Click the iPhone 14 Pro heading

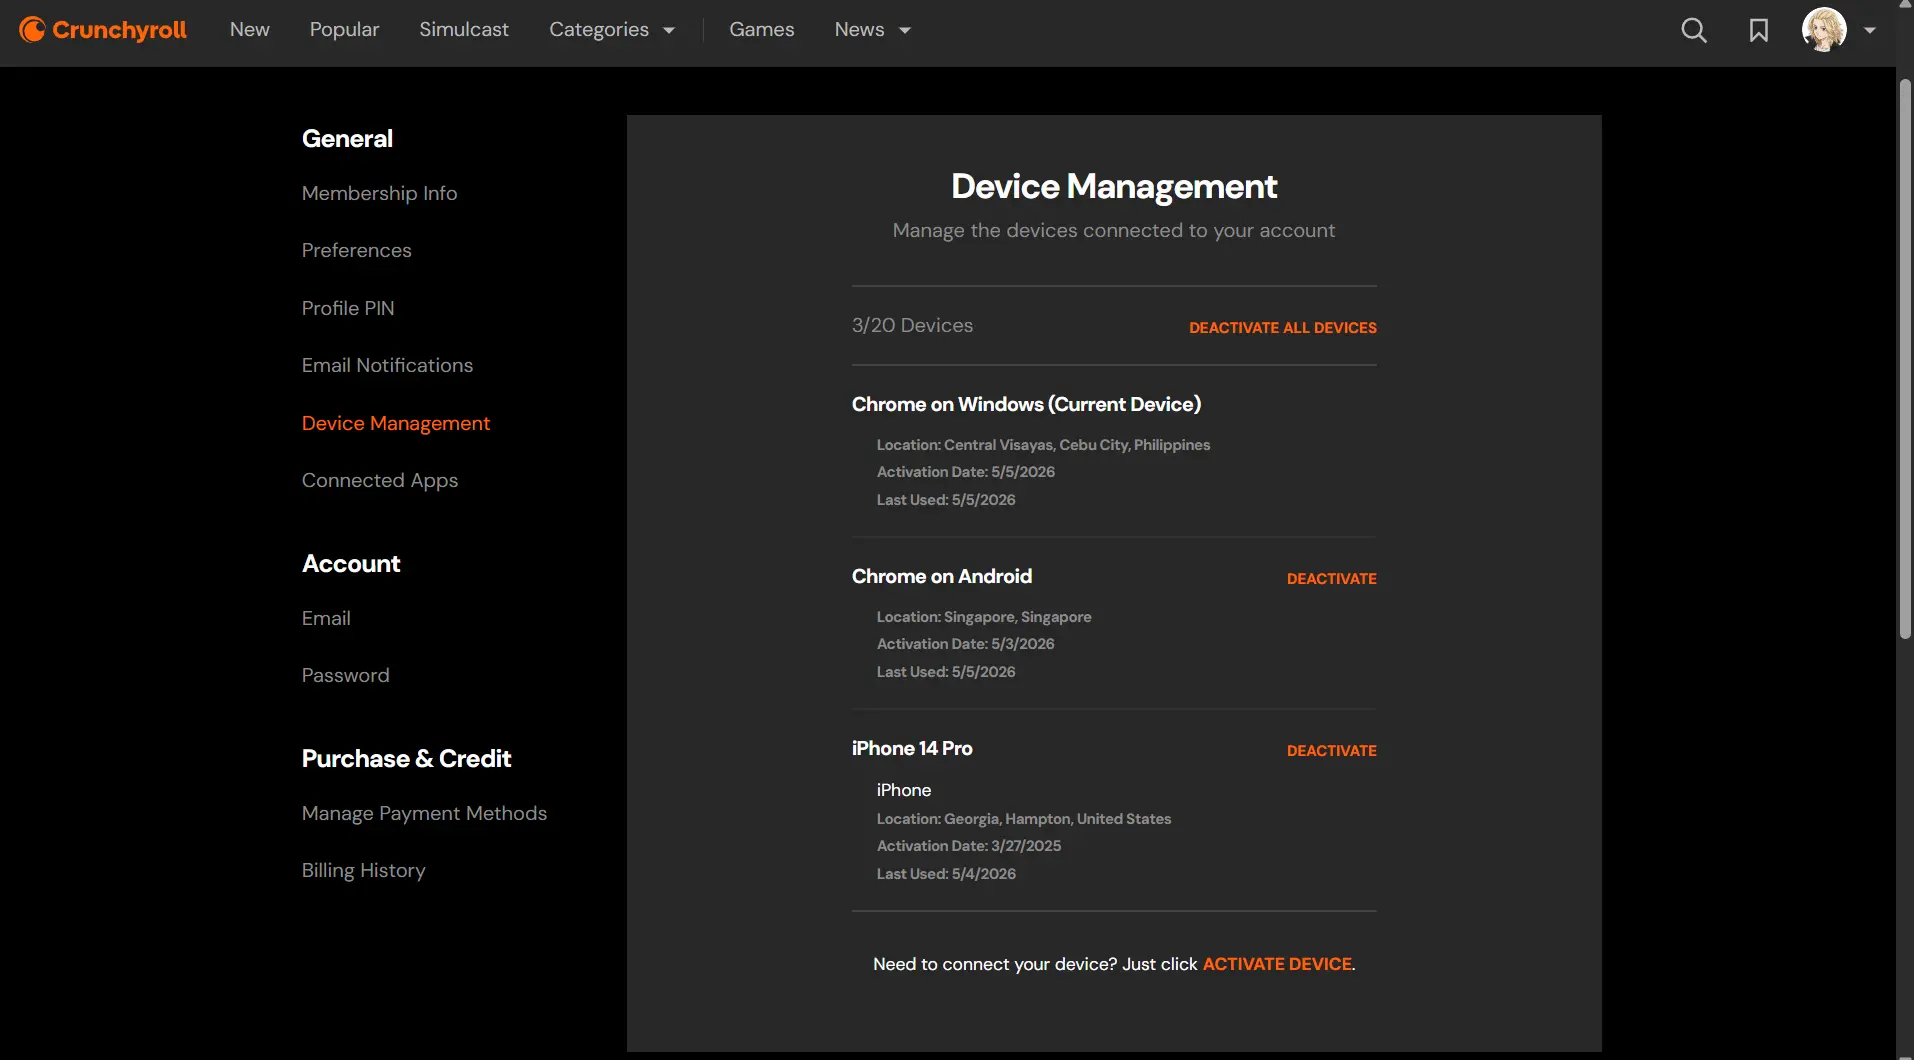point(912,748)
